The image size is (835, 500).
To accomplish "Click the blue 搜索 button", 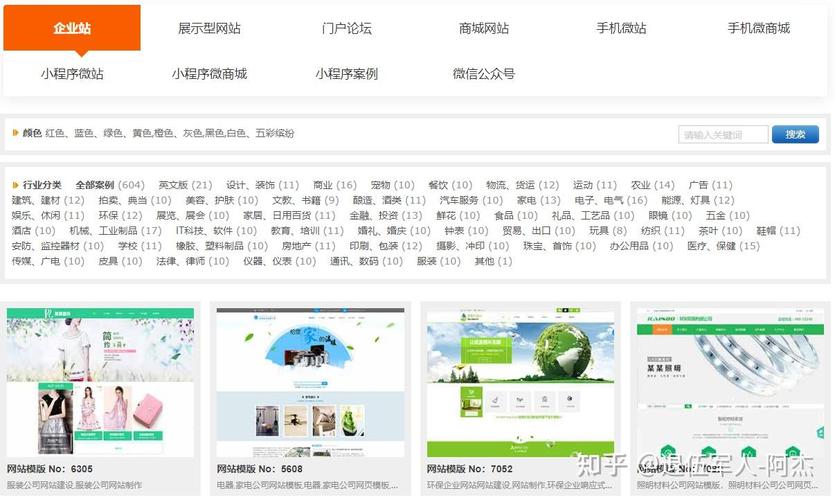I will coord(796,134).
